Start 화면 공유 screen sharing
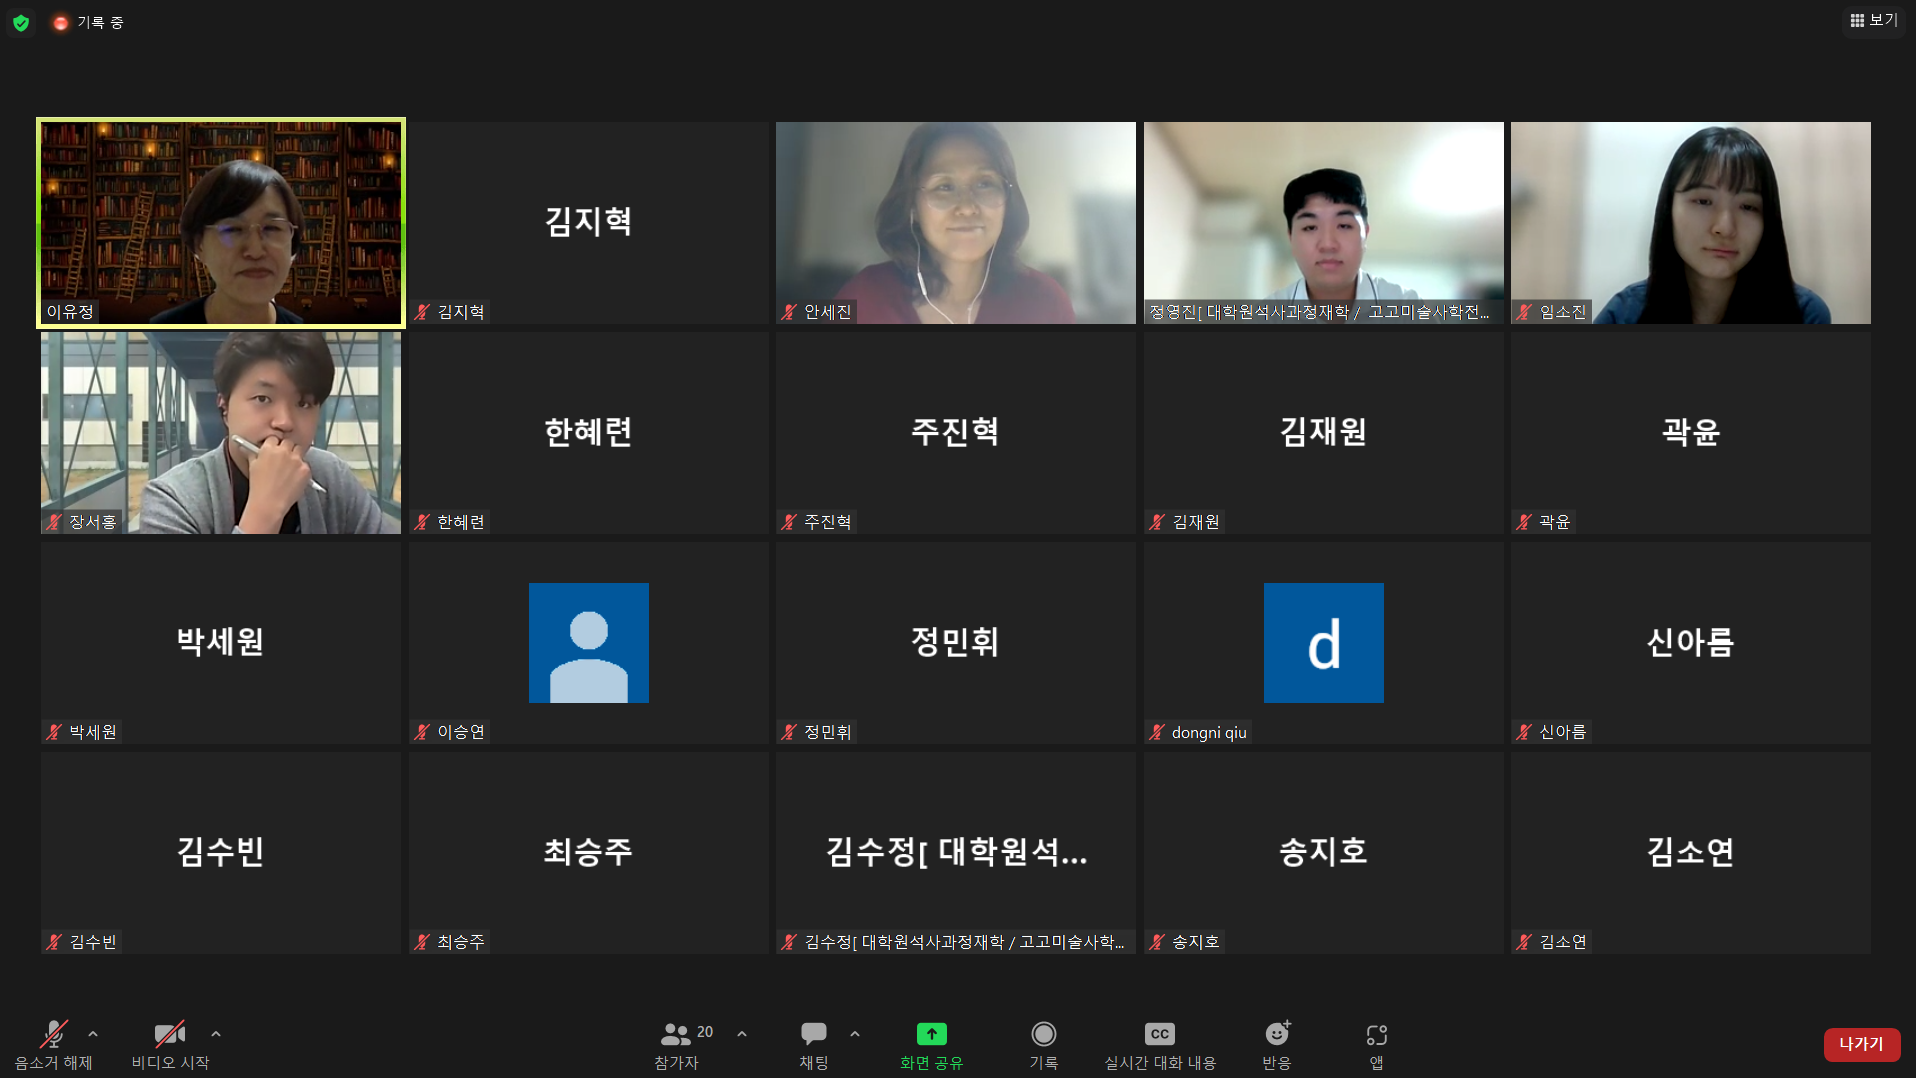The height and width of the screenshot is (1078, 1916). pos(931,1044)
